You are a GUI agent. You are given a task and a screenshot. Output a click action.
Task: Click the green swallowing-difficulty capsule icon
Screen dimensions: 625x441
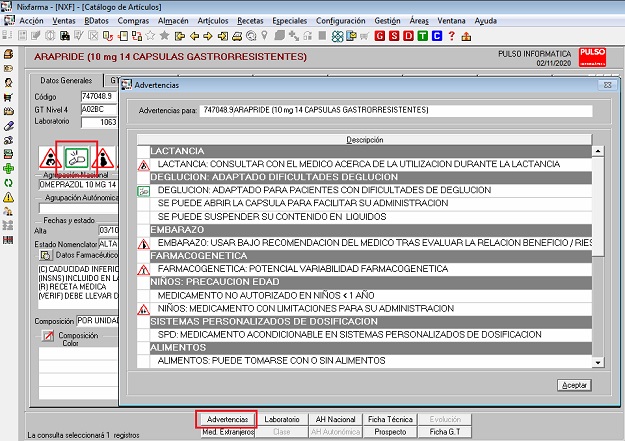pos(77,158)
